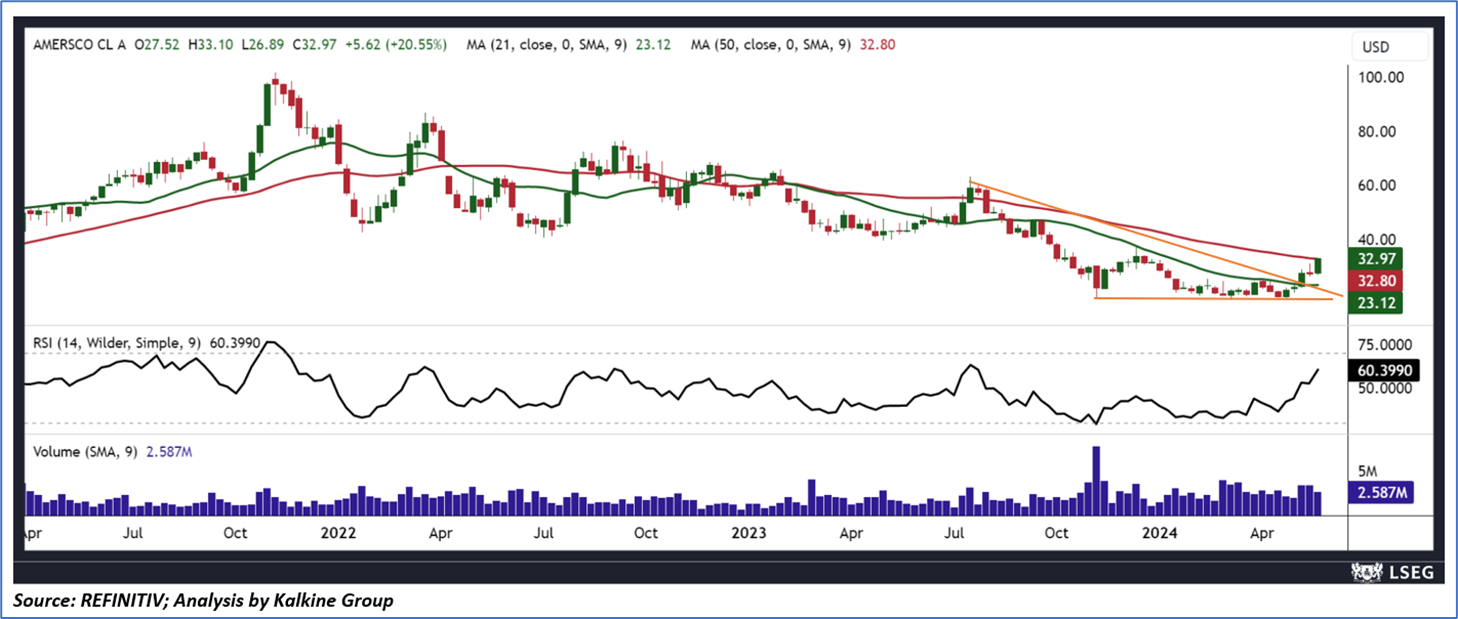This screenshot has height=619, width=1458.
Task: Click the 100.00 price axis label
Action: [x=1379, y=78]
